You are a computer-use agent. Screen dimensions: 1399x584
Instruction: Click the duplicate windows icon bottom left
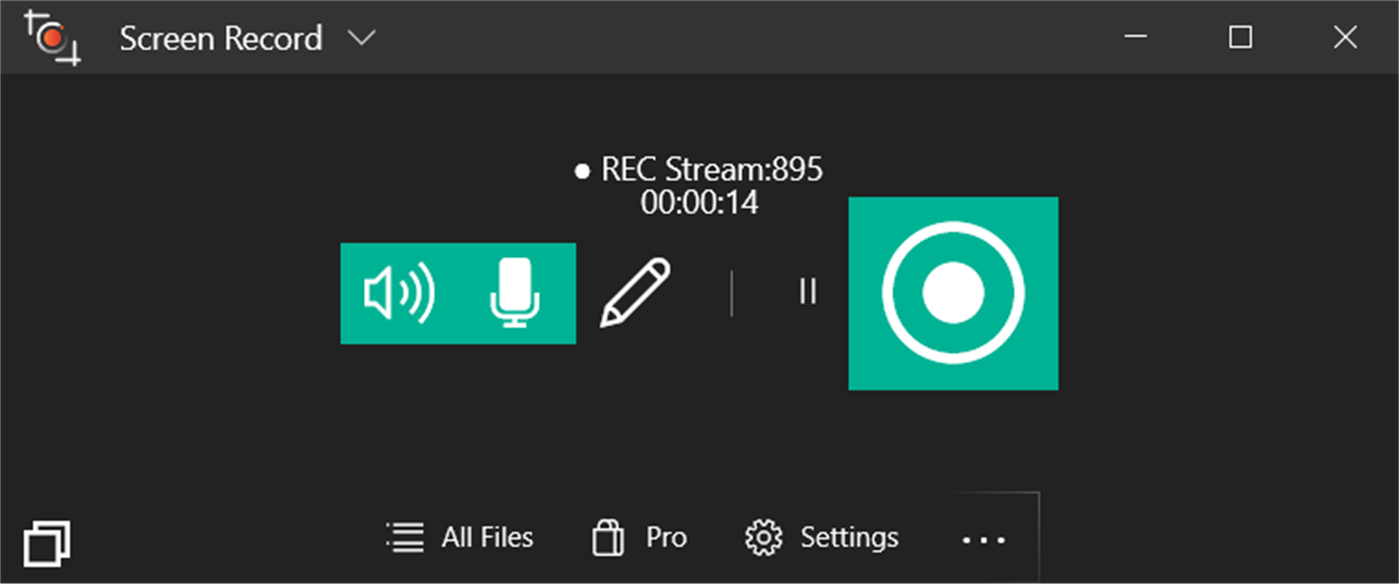pyautogui.click(x=47, y=541)
